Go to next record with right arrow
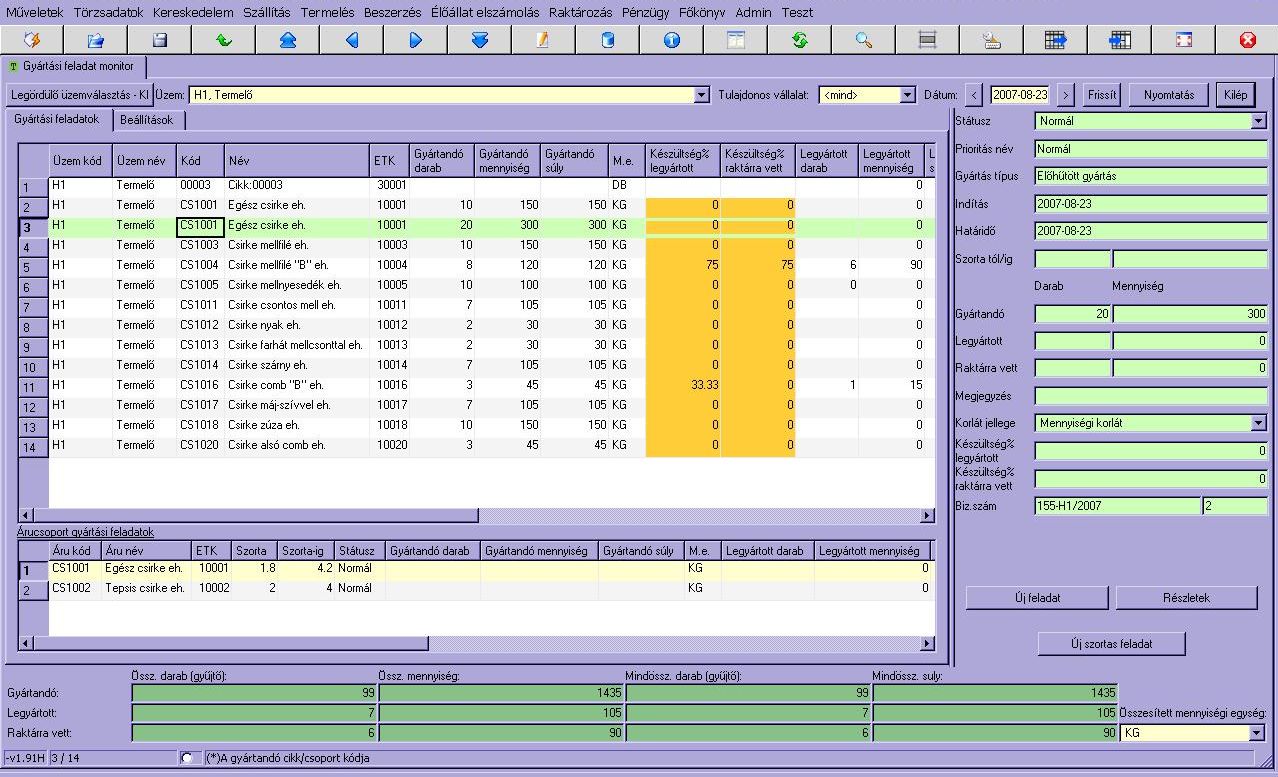Image resolution: width=1278 pixels, height=777 pixels. pos(415,40)
